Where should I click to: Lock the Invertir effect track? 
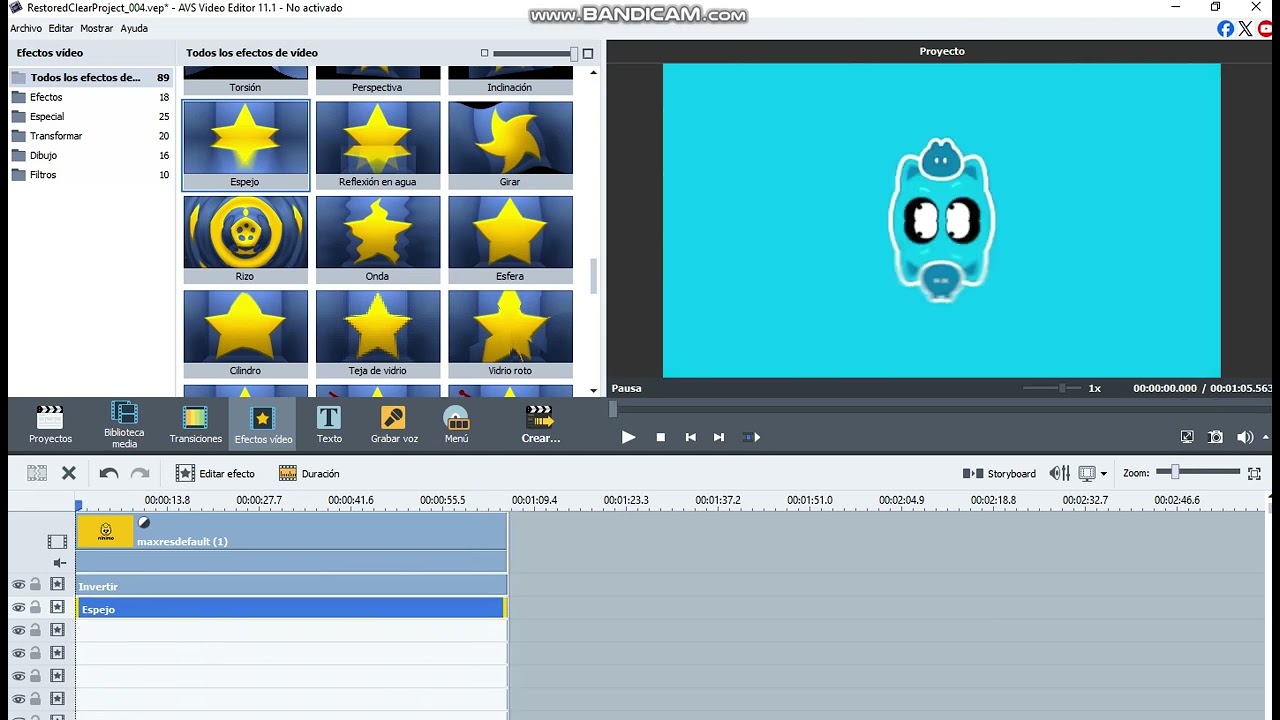[x=35, y=584]
